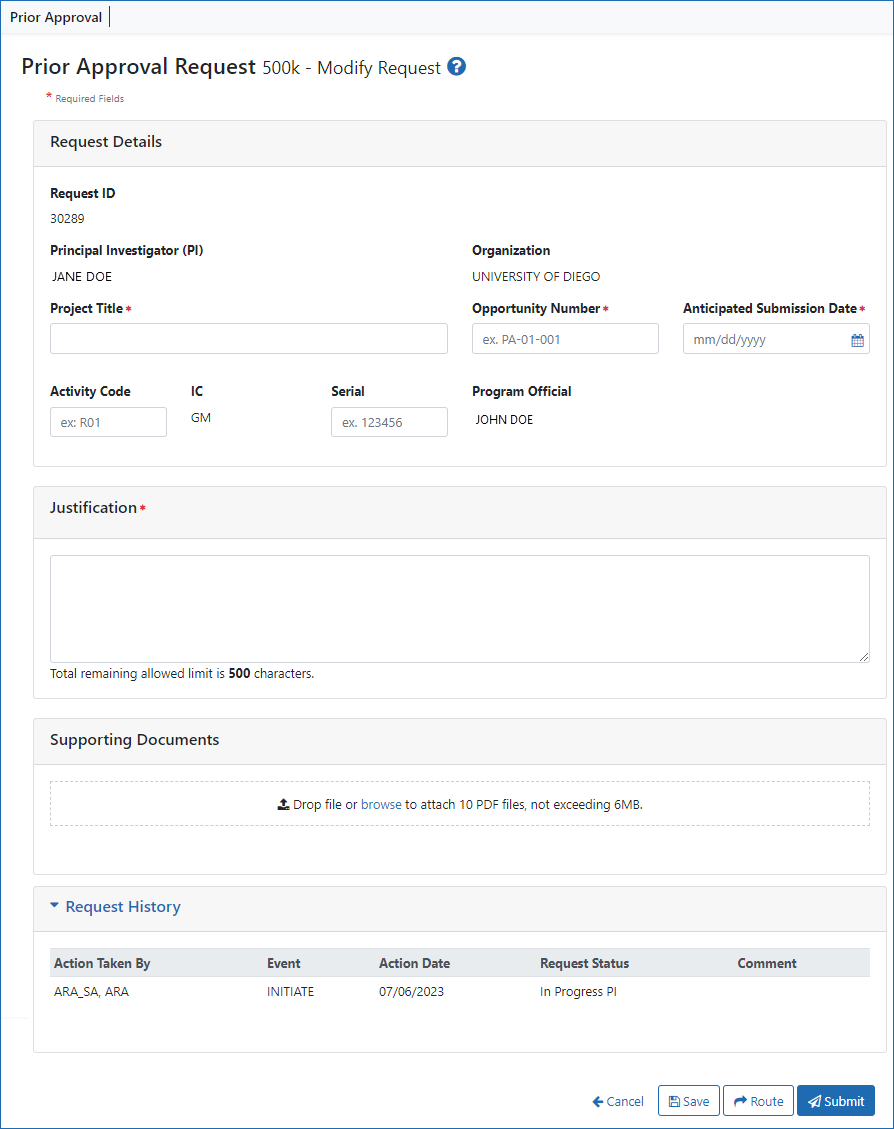Select the Prior Approval tab
Image resolution: width=894 pixels, height=1129 pixels.
click(56, 17)
